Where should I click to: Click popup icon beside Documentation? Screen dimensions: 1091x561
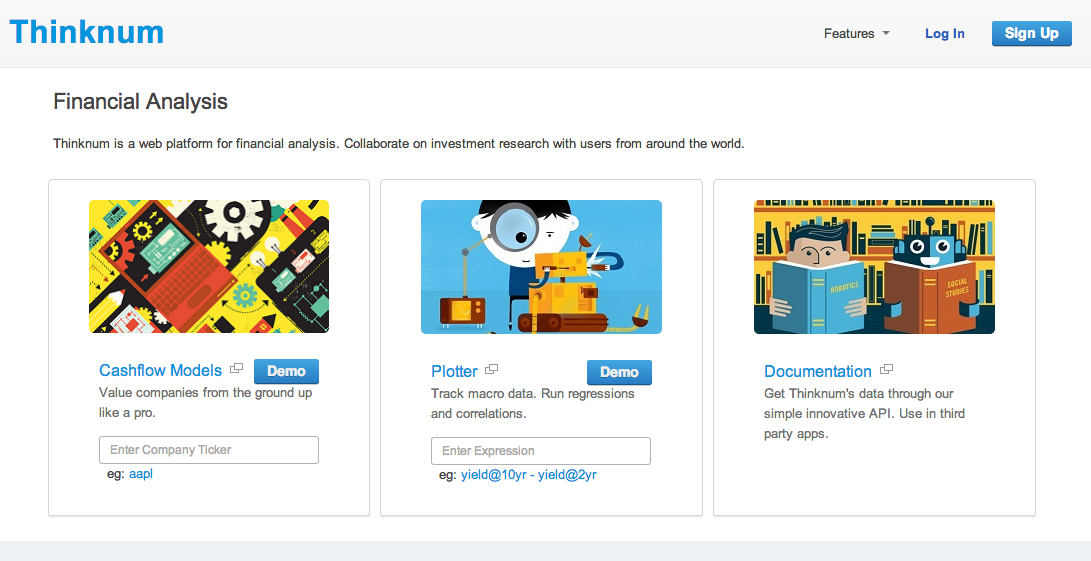[887, 370]
